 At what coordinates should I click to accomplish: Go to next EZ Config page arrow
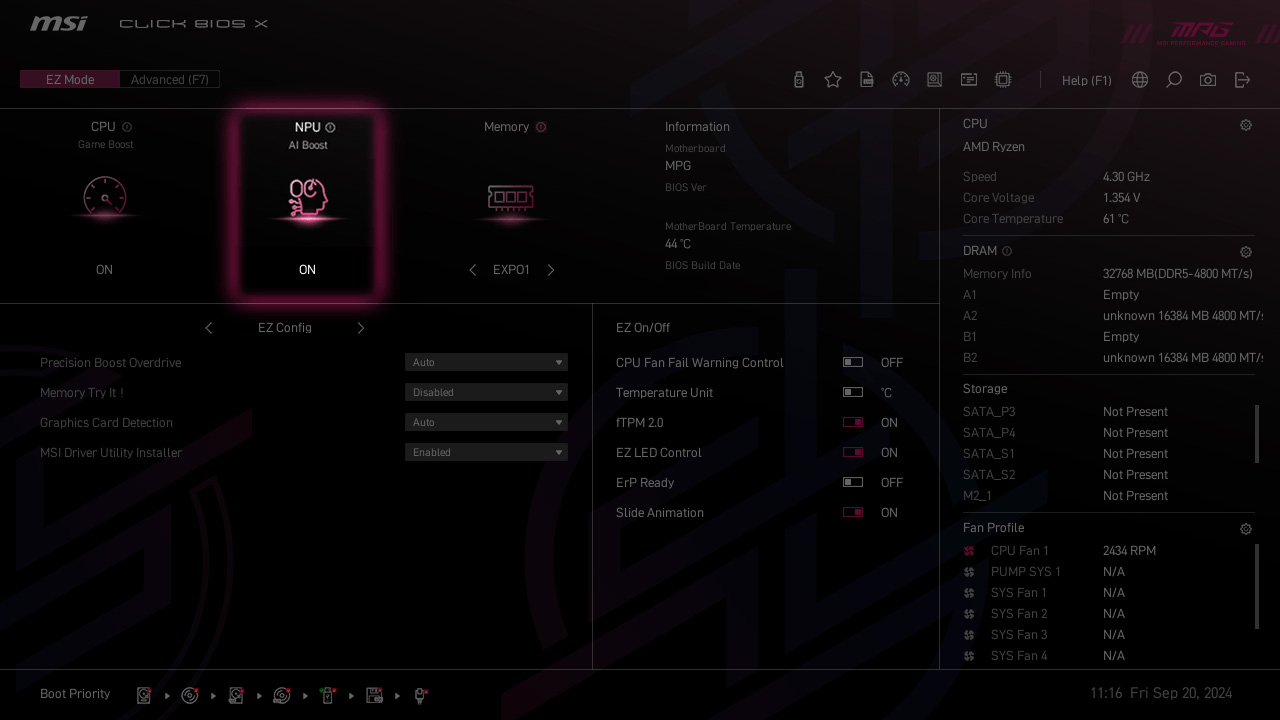coord(361,328)
